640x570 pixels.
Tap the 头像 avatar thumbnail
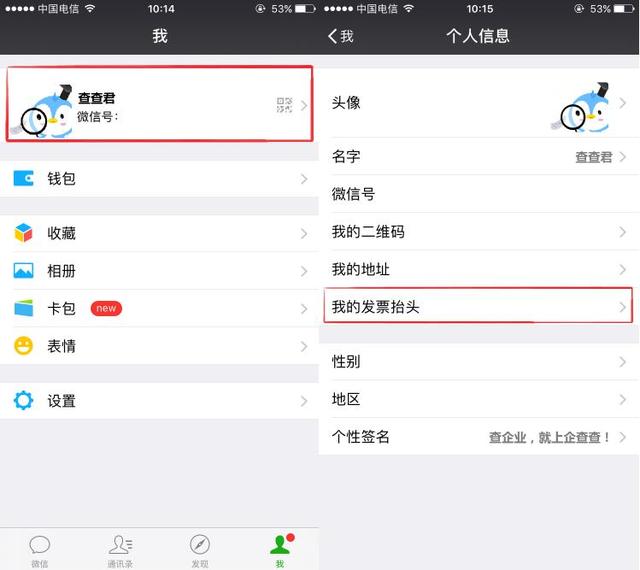coord(580,107)
